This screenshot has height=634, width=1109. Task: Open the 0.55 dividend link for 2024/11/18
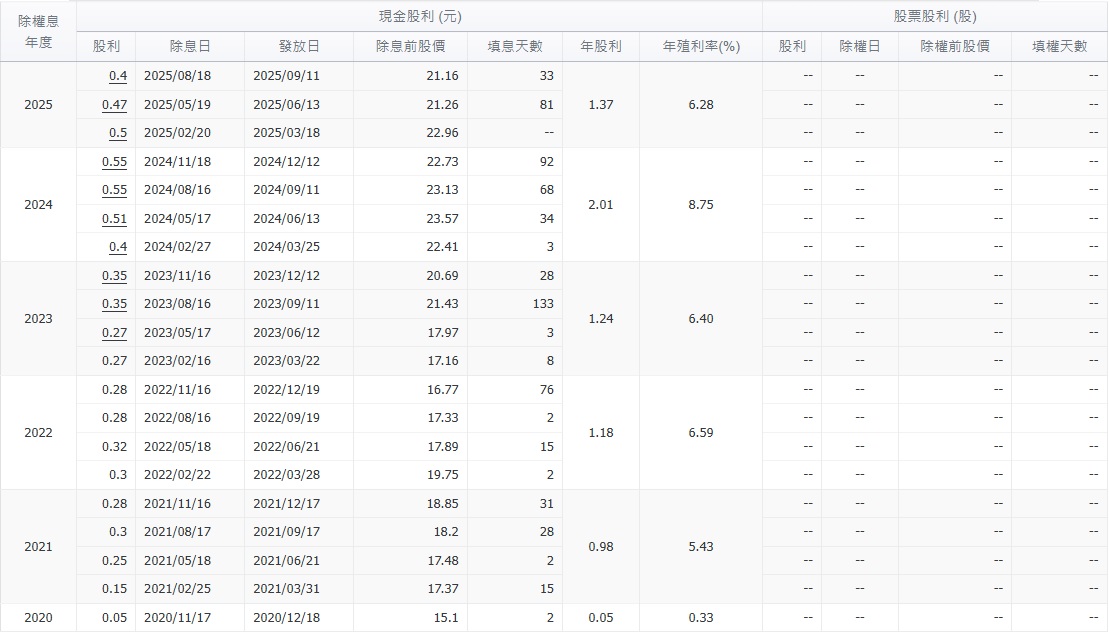(114, 162)
